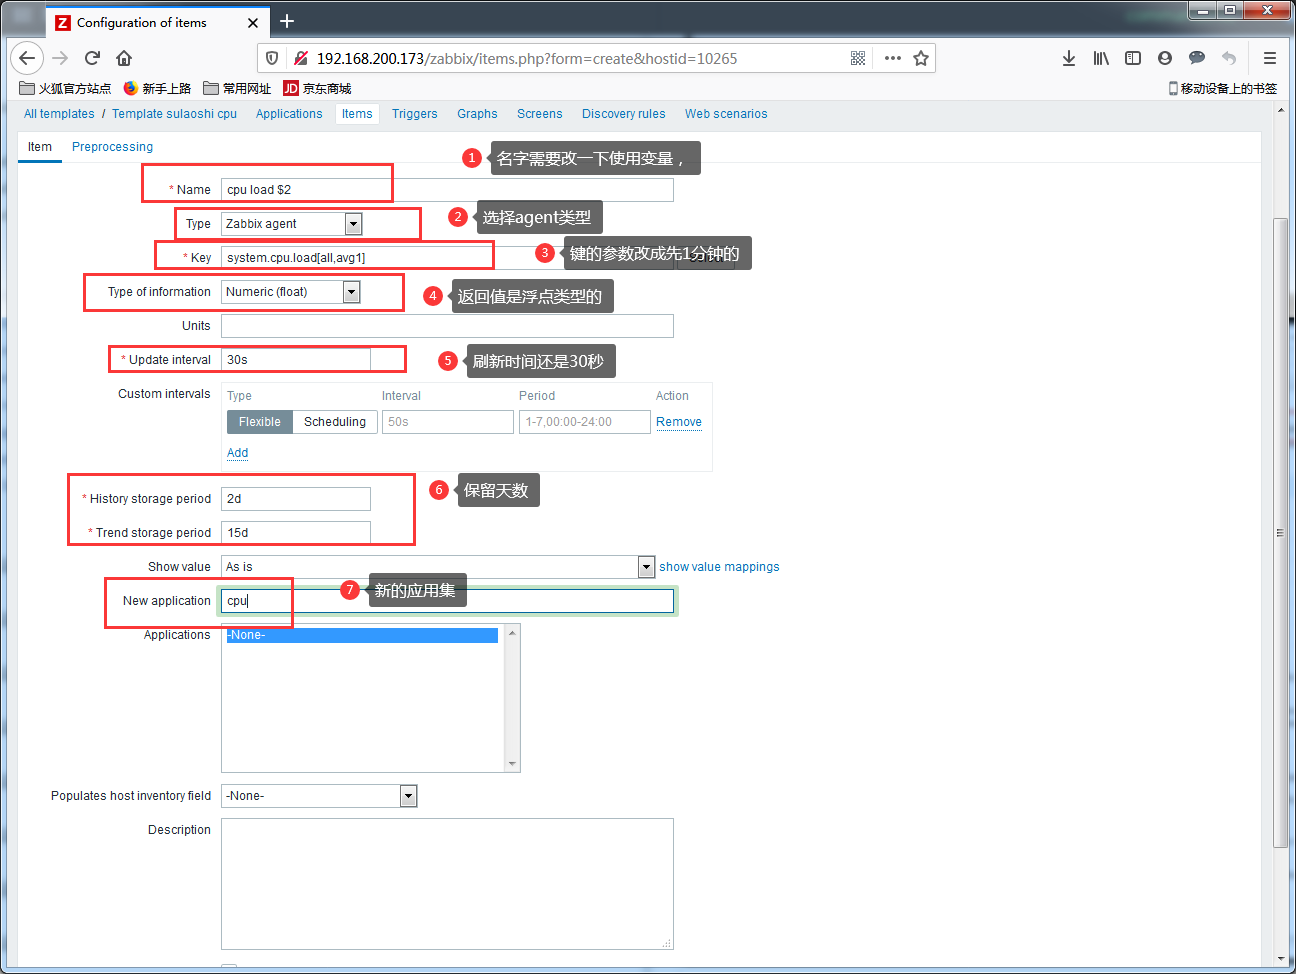The width and height of the screenshot is (1296, 974).
Task: Open the library bookshelf icon
Action: click(x=1101, y=58)
